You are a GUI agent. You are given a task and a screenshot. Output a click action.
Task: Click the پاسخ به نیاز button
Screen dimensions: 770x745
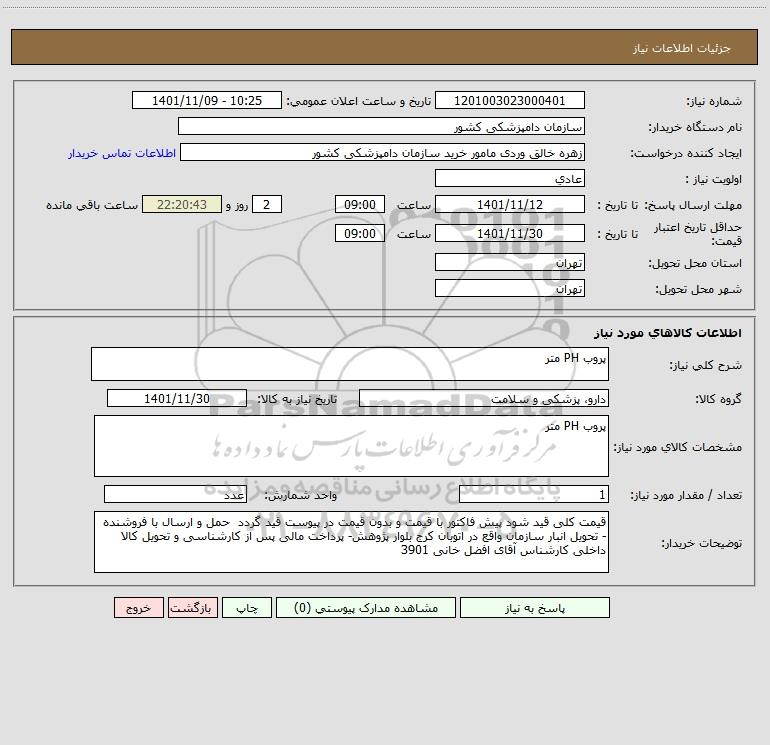(535, 608)
